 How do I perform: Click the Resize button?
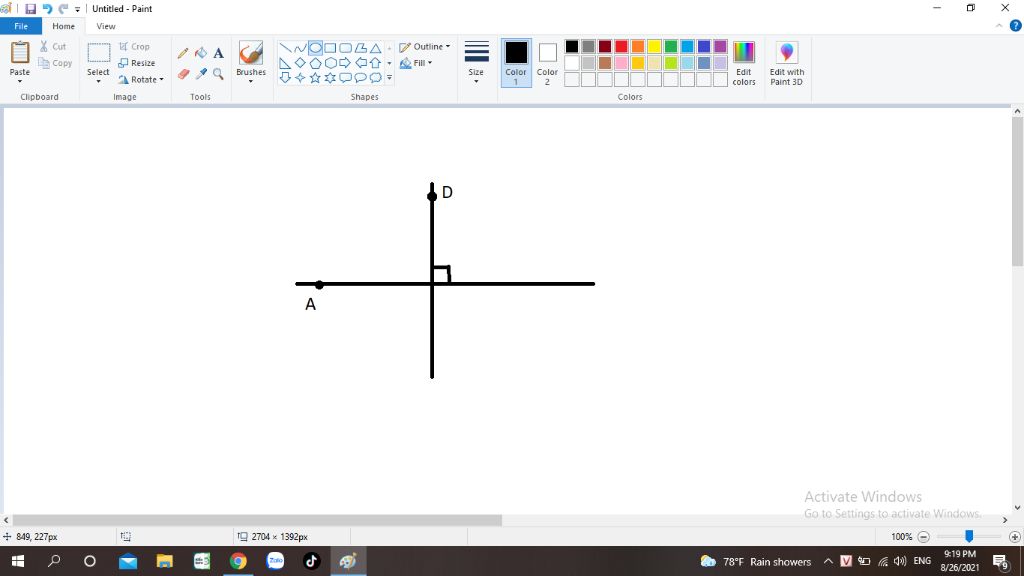pos(137,63)
